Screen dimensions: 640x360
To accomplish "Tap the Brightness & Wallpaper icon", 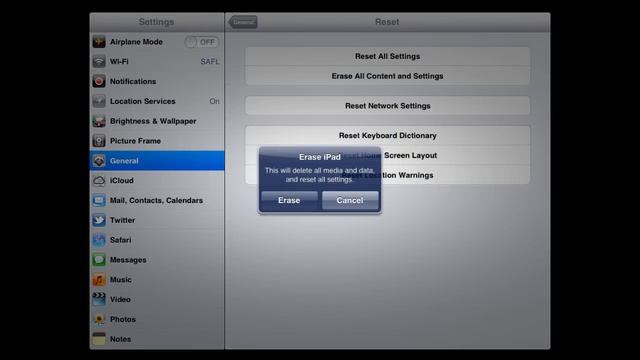I will 99,121.
